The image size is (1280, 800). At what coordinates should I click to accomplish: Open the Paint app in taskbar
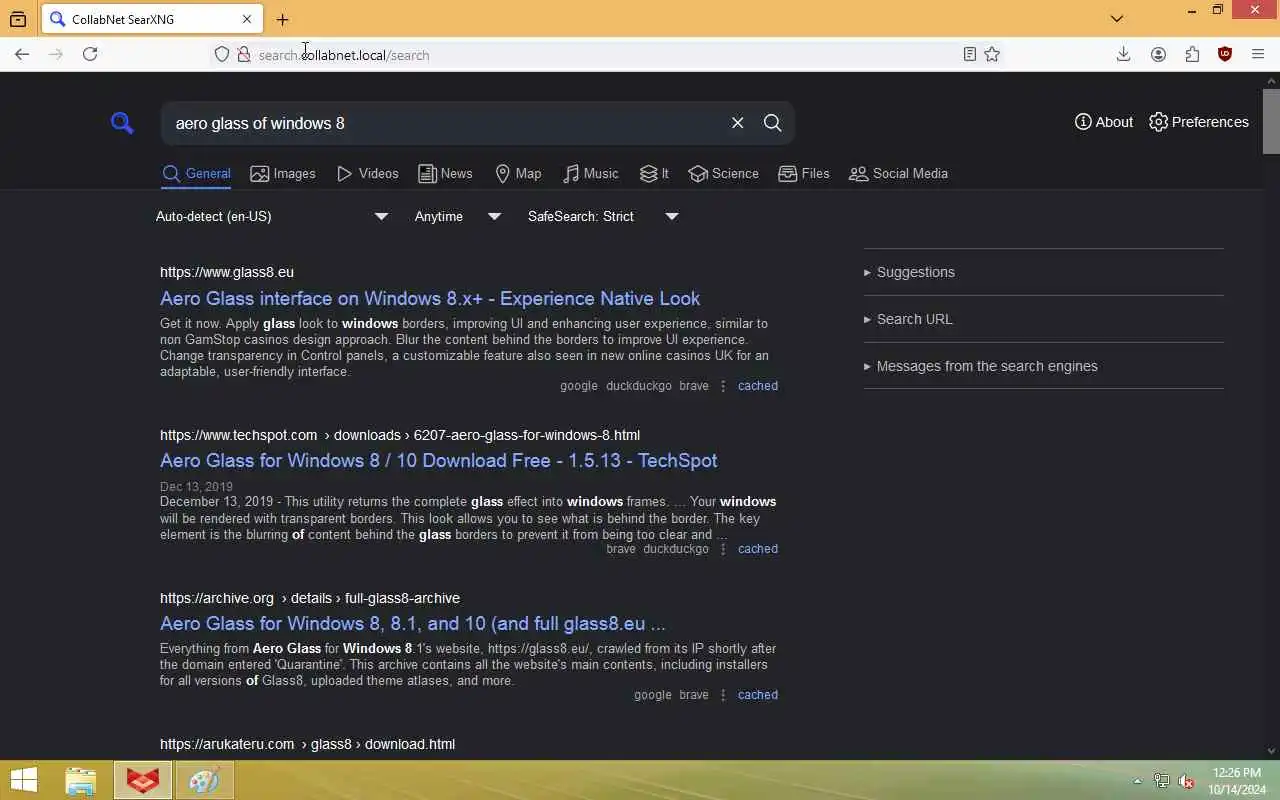click(204, 780)
